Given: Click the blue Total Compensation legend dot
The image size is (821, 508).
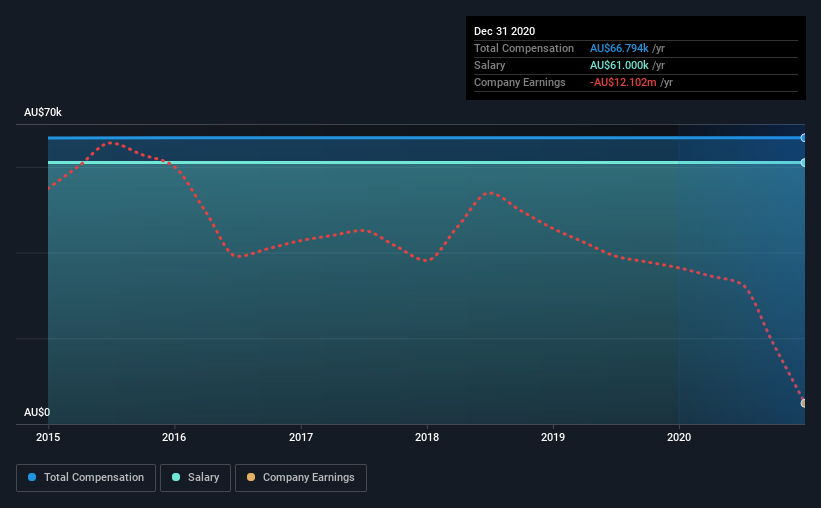Looking at the screenshot, I should (32, 477).
